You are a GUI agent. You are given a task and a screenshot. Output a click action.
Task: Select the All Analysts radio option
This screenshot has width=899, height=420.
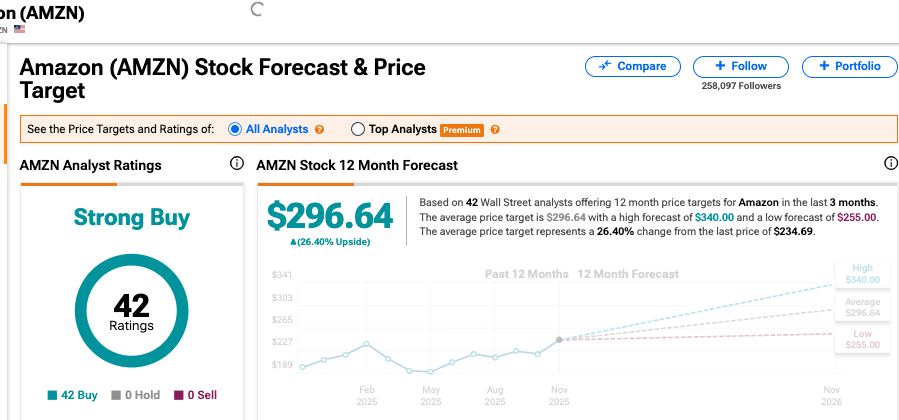click(x=235, y=129)
